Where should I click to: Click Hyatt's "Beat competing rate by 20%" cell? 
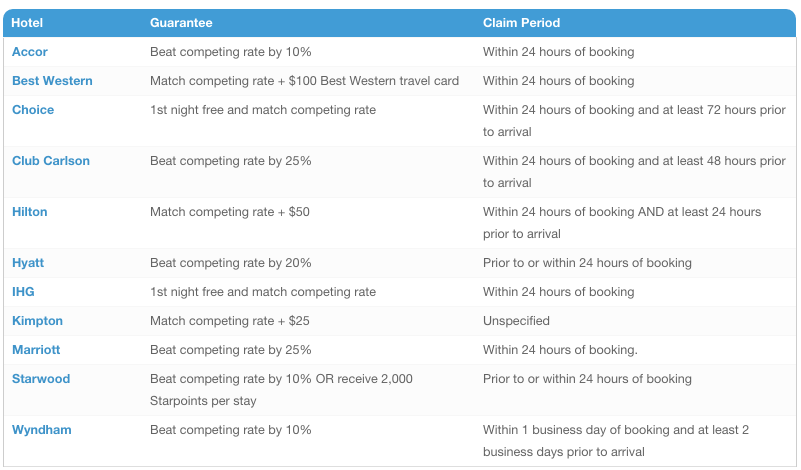pos(230,263)
